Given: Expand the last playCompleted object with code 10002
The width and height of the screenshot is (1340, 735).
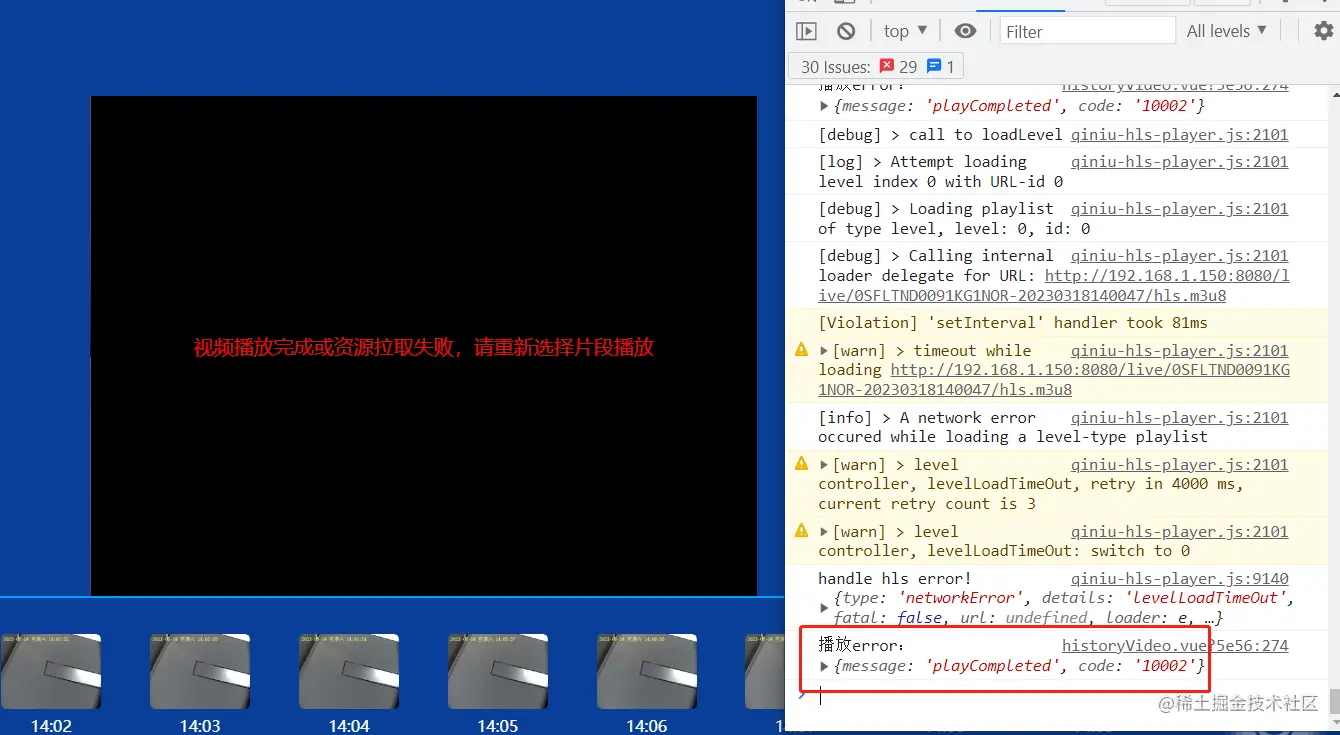Looking at the screenshot, I should coord(824,666).
